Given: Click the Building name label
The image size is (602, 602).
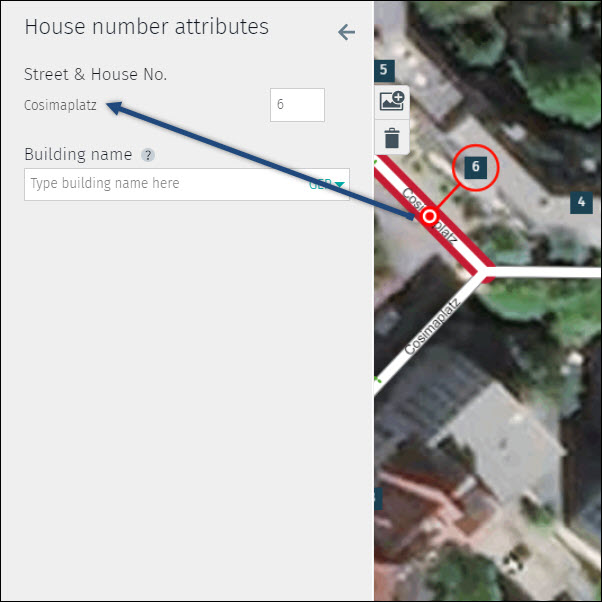Looking at the screenshot, I should (x=78, y=154).
